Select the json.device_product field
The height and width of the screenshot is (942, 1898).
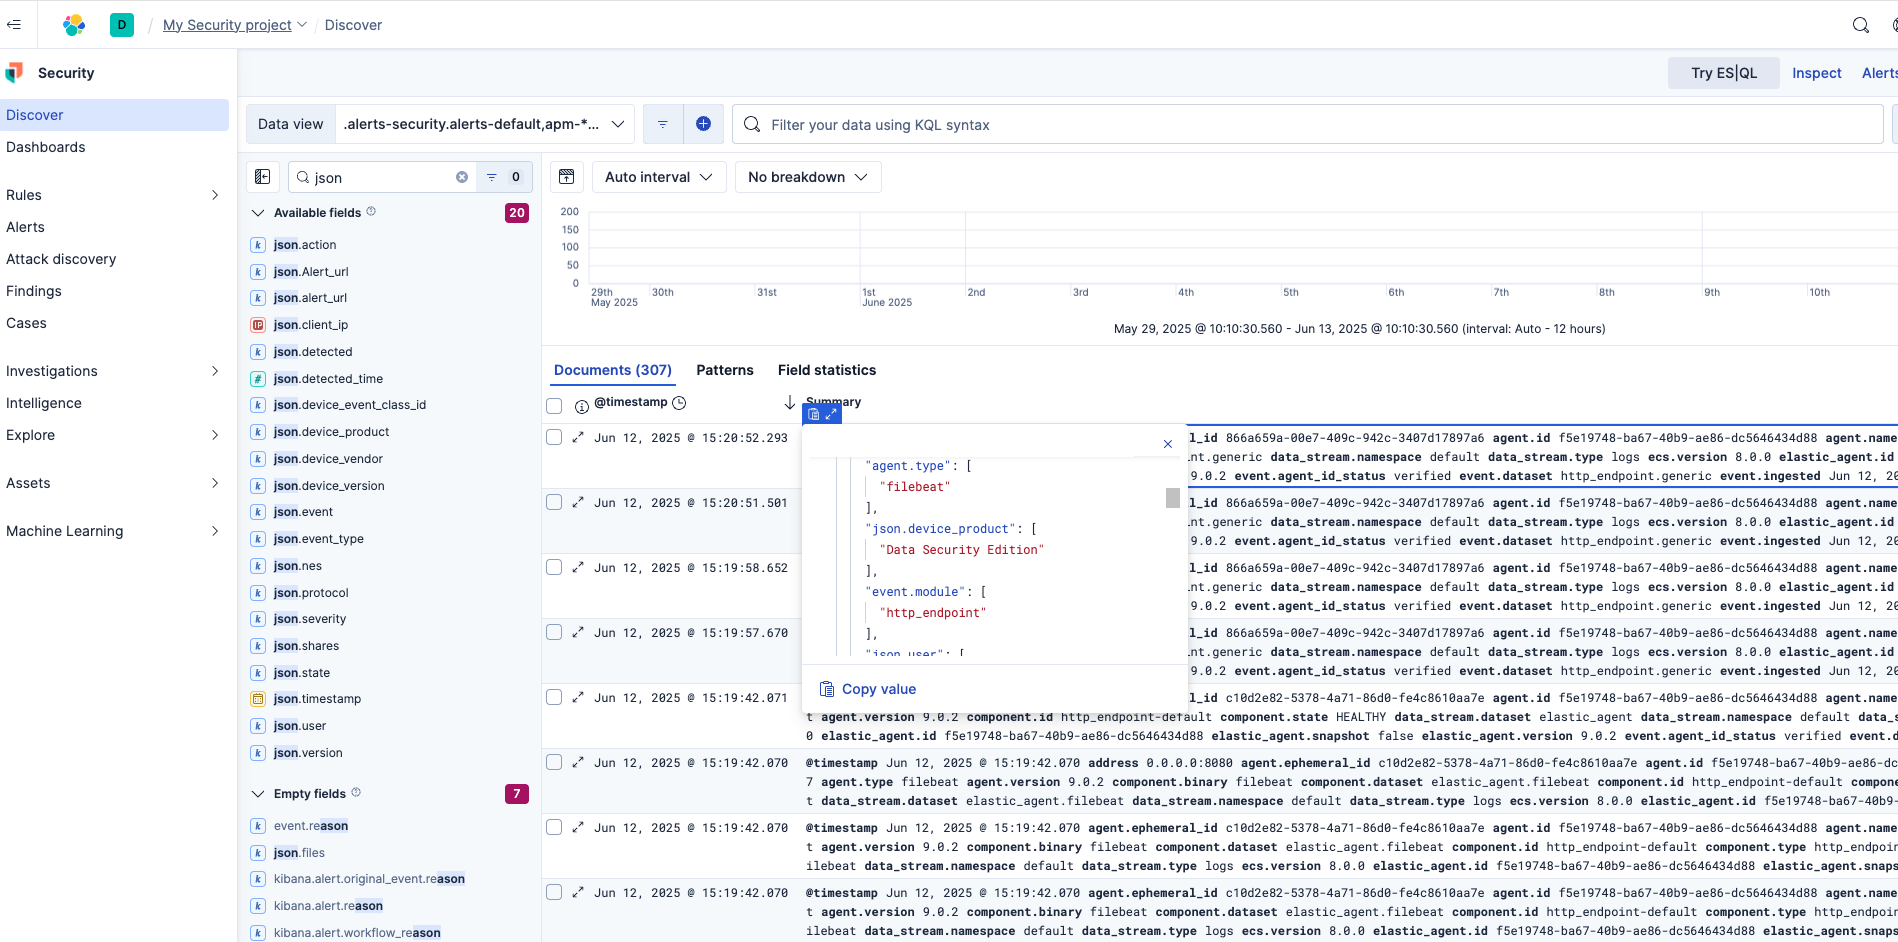[x=331, y=432]
